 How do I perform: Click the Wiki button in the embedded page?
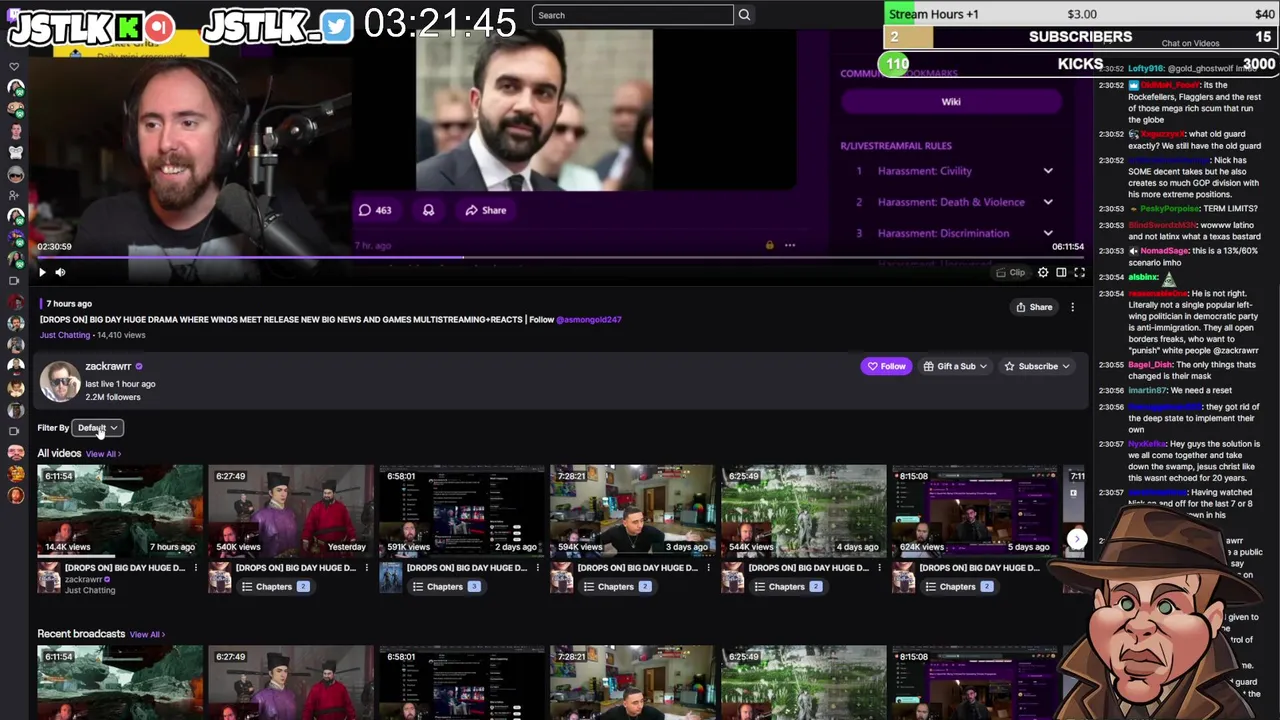coord(951,102)
